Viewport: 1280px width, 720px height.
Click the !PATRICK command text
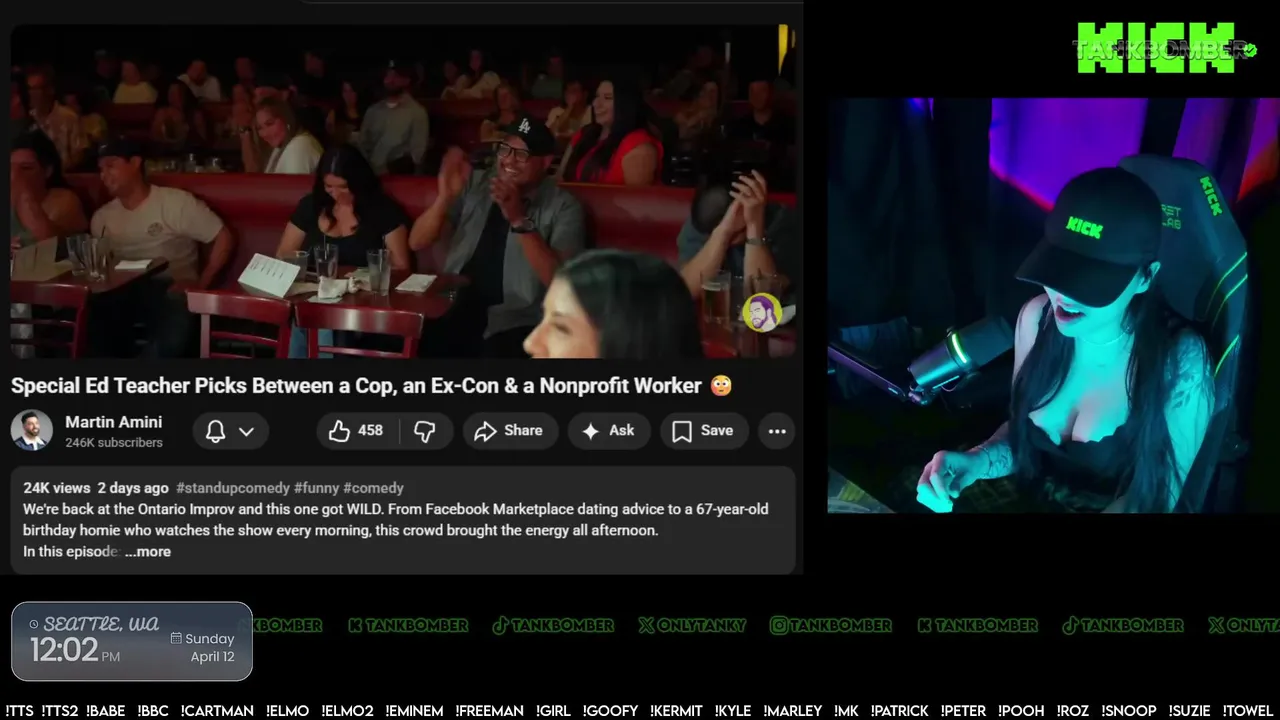(899, 711)
